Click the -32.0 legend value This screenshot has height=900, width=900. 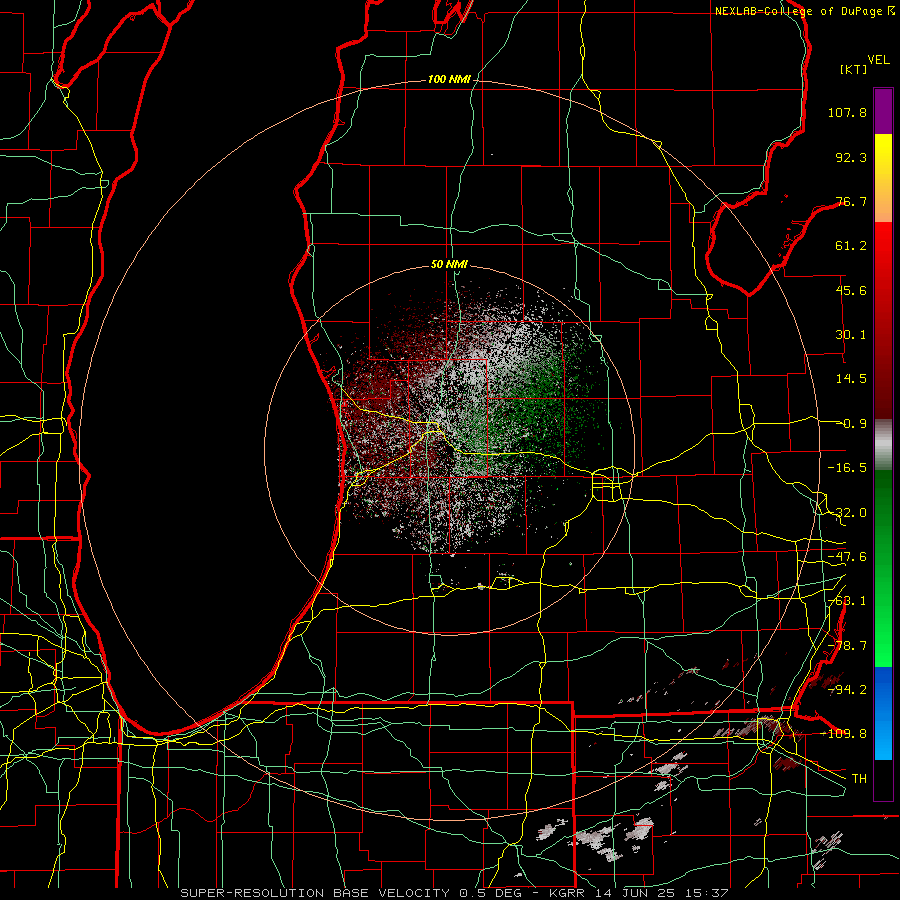[847, 513]
